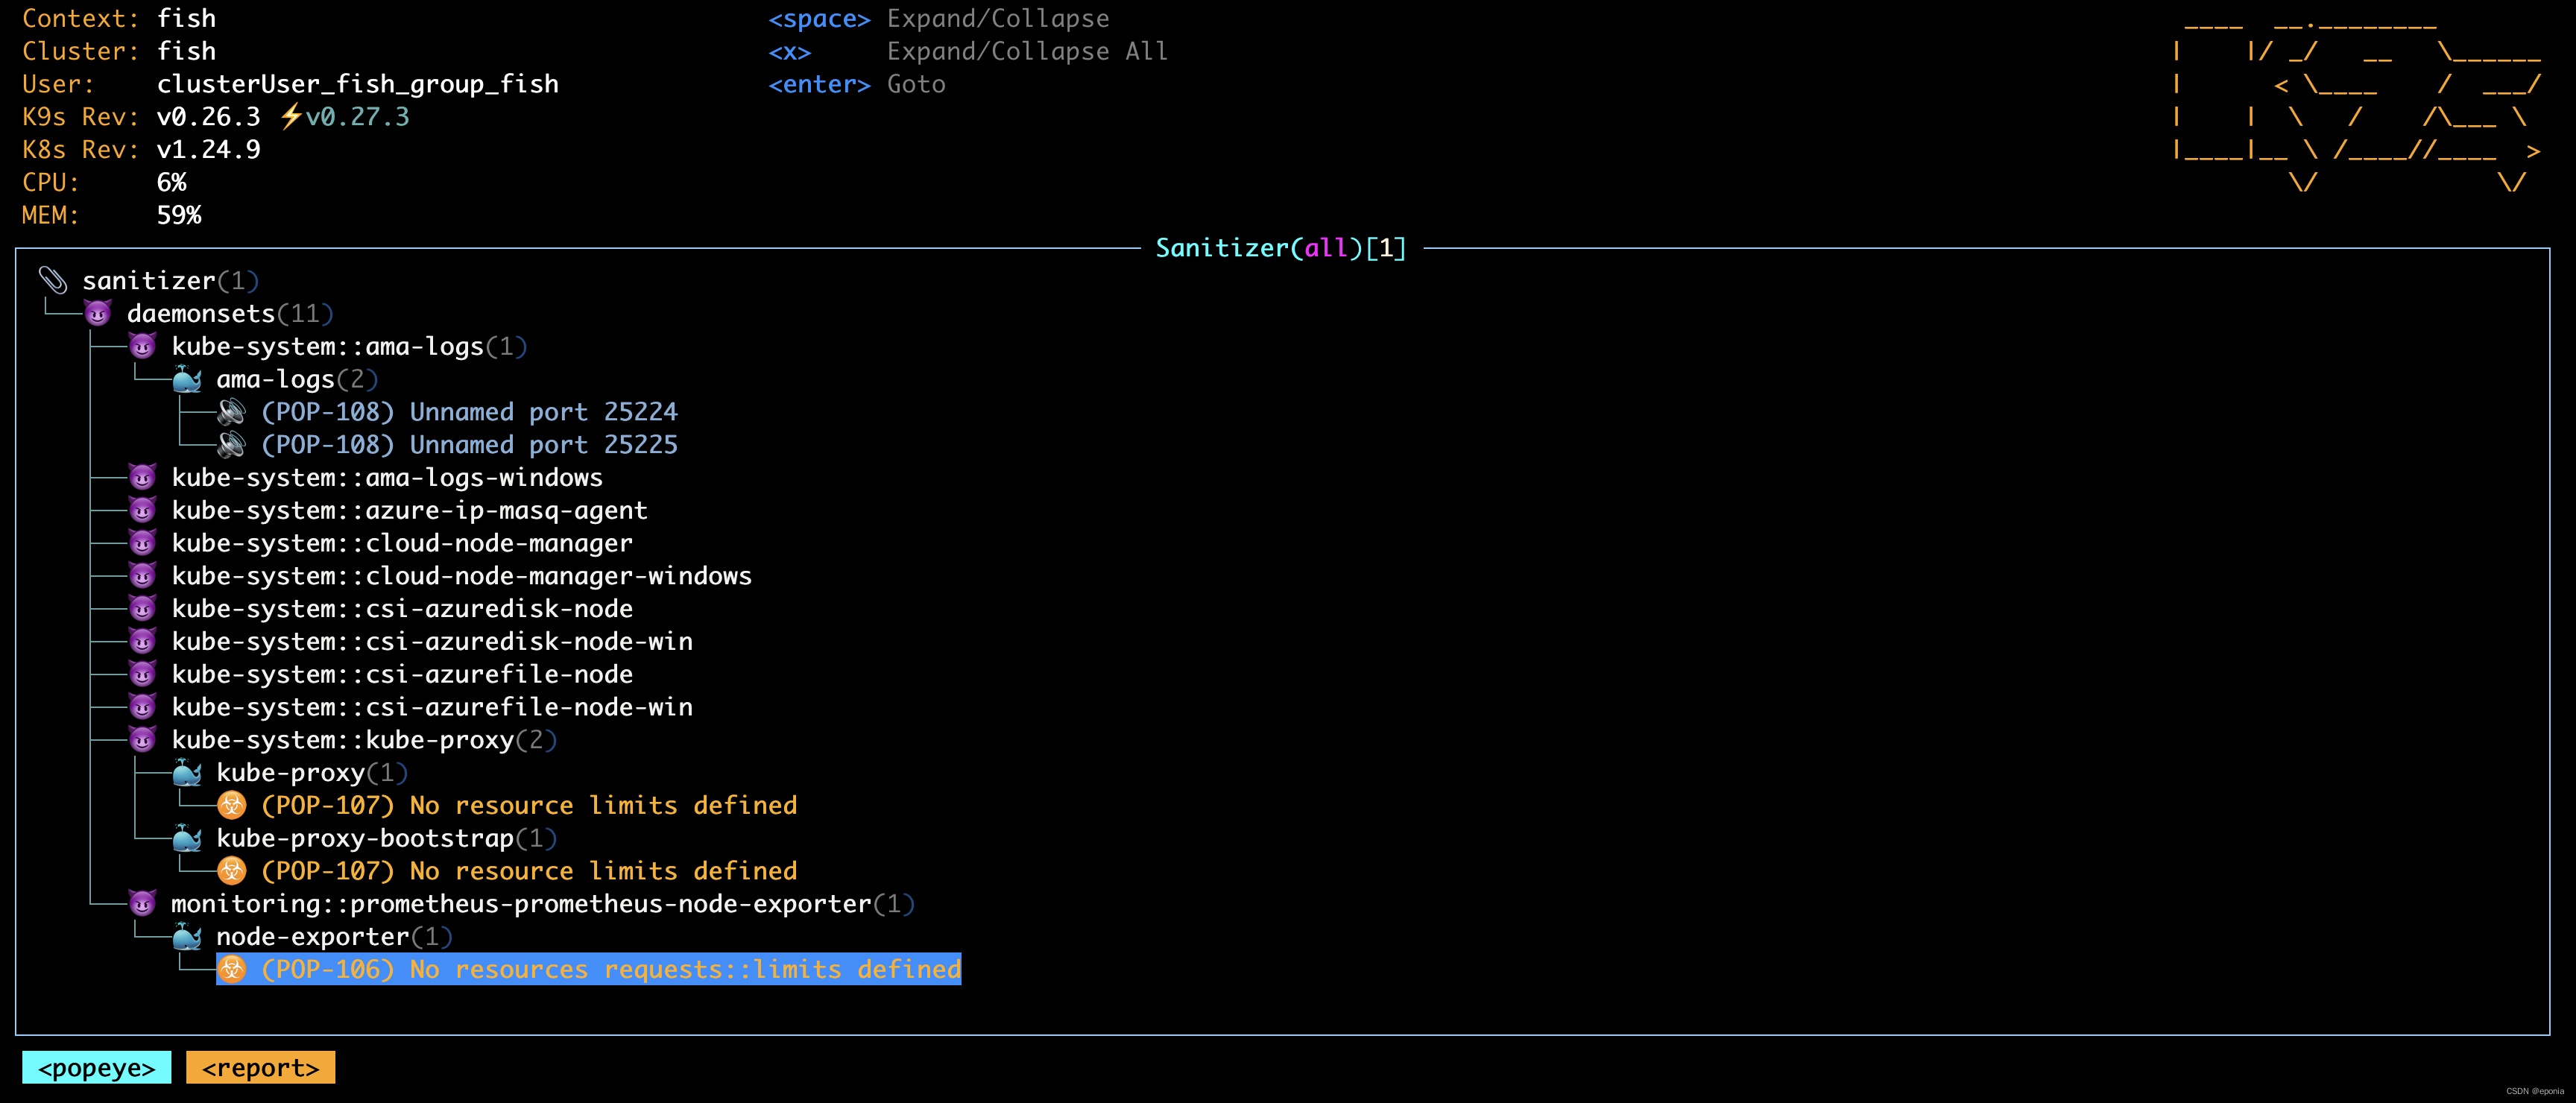Select row kube-system::cloud-node-manager
Image resolution: width=2576 pixels, height=1103 pixels.
point(402,543)
